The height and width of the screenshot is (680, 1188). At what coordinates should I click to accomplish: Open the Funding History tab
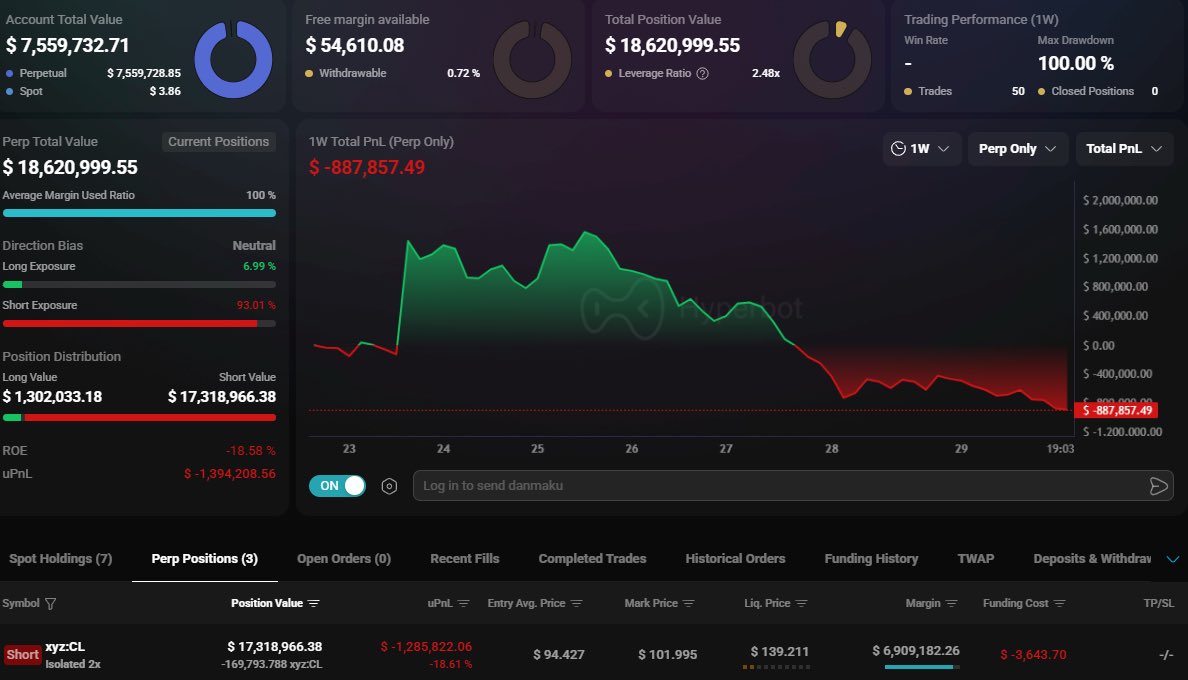871,559
